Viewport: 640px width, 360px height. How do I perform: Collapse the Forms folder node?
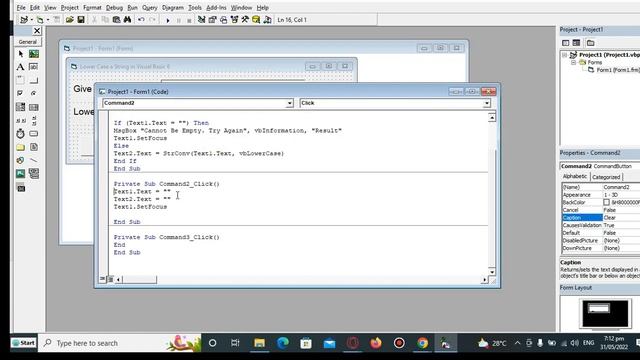tap(573, 62)
